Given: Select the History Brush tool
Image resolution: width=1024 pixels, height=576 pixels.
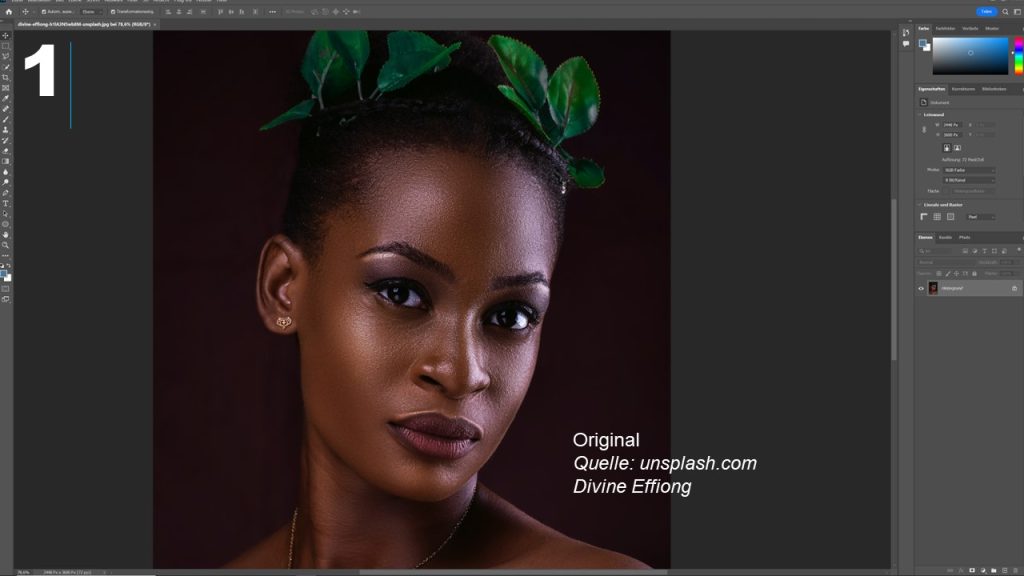Looking at the screenshot, I should [x=6, y=140].
